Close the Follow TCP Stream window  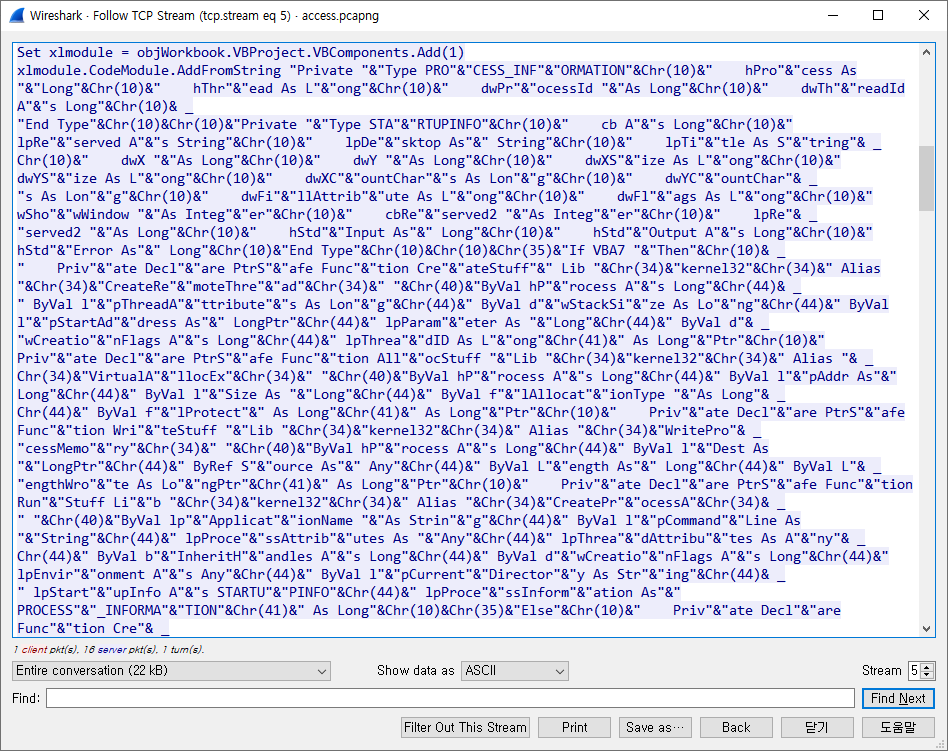pos(924,15)
